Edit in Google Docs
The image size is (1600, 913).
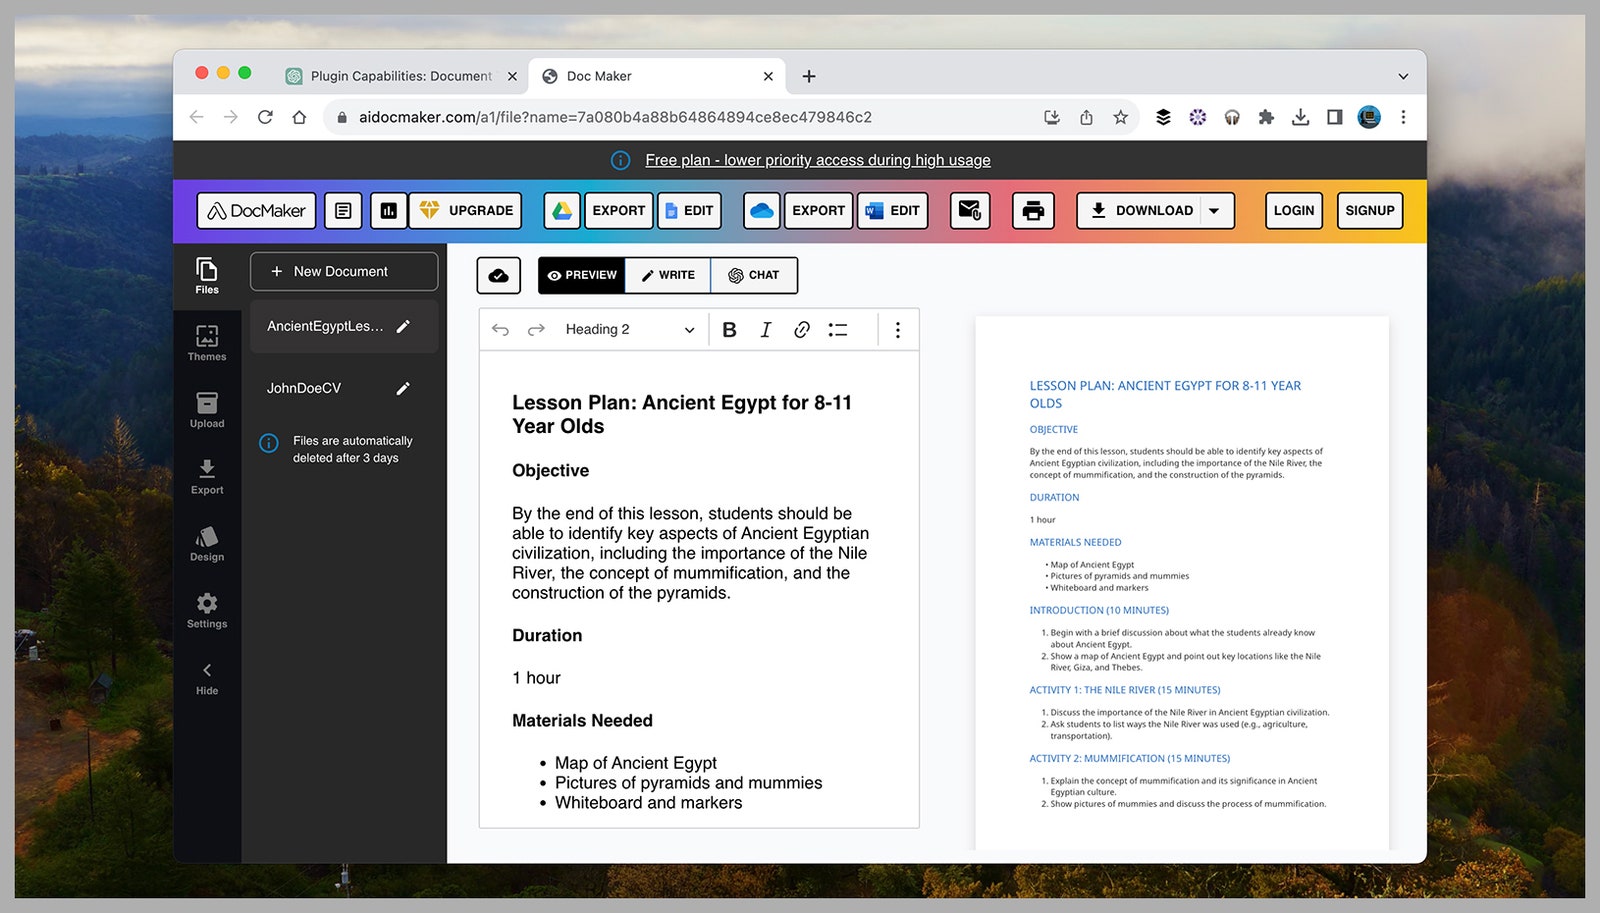point(689,211)
